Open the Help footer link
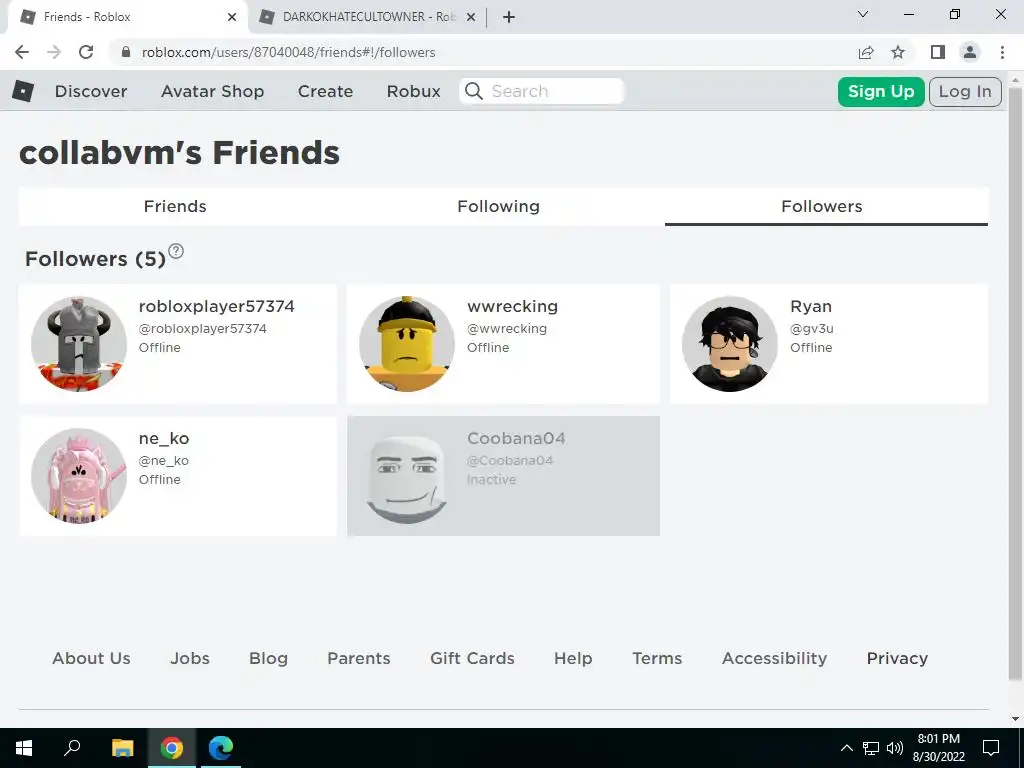 (573, 658)
